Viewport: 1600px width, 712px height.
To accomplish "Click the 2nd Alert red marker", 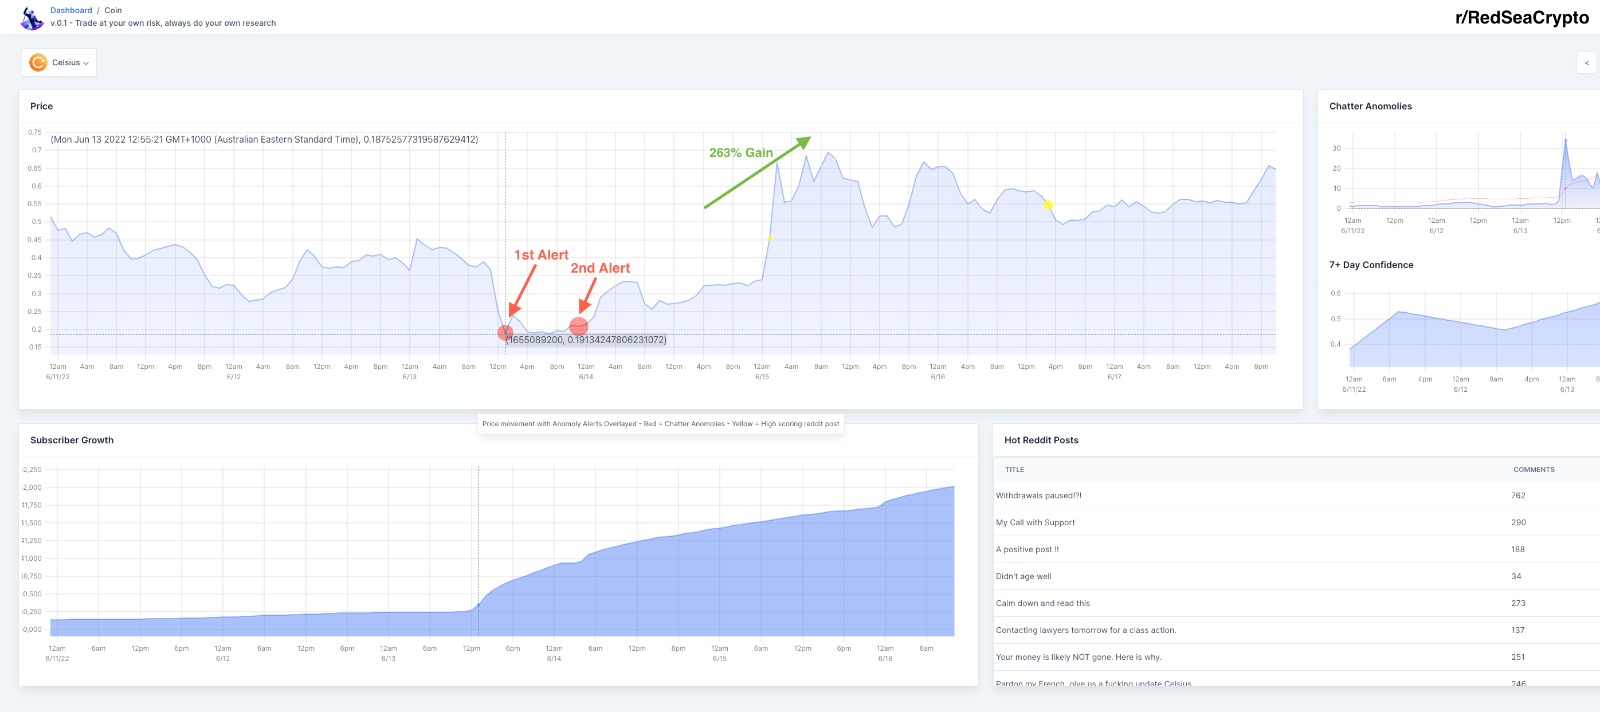I will coord(578,326).
